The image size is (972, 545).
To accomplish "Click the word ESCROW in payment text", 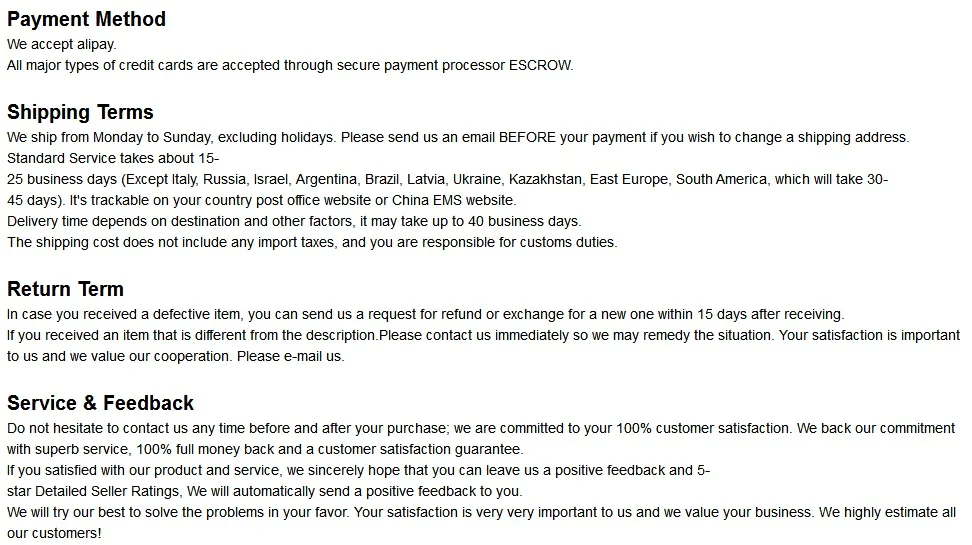I will pyautogui.click(x=541, y=66).
